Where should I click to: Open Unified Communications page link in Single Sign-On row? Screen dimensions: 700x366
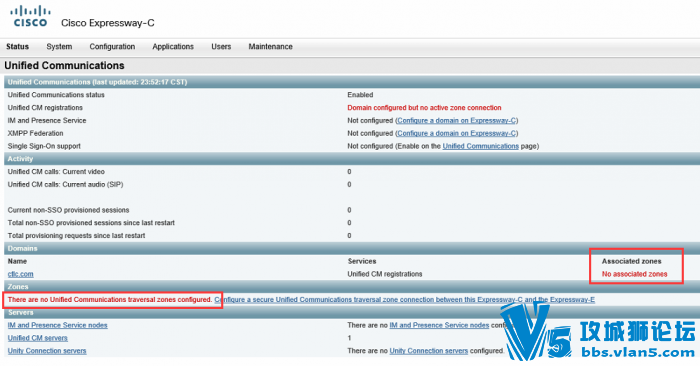pyautogui.click(x=480, y=146)
